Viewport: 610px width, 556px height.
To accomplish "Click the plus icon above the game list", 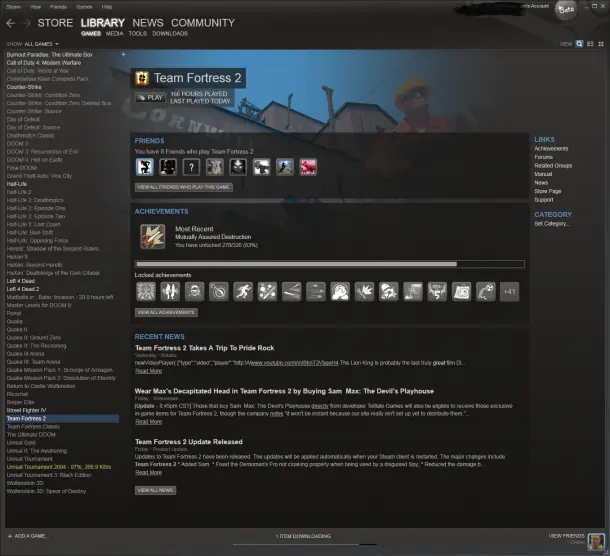I will (123, 54).
